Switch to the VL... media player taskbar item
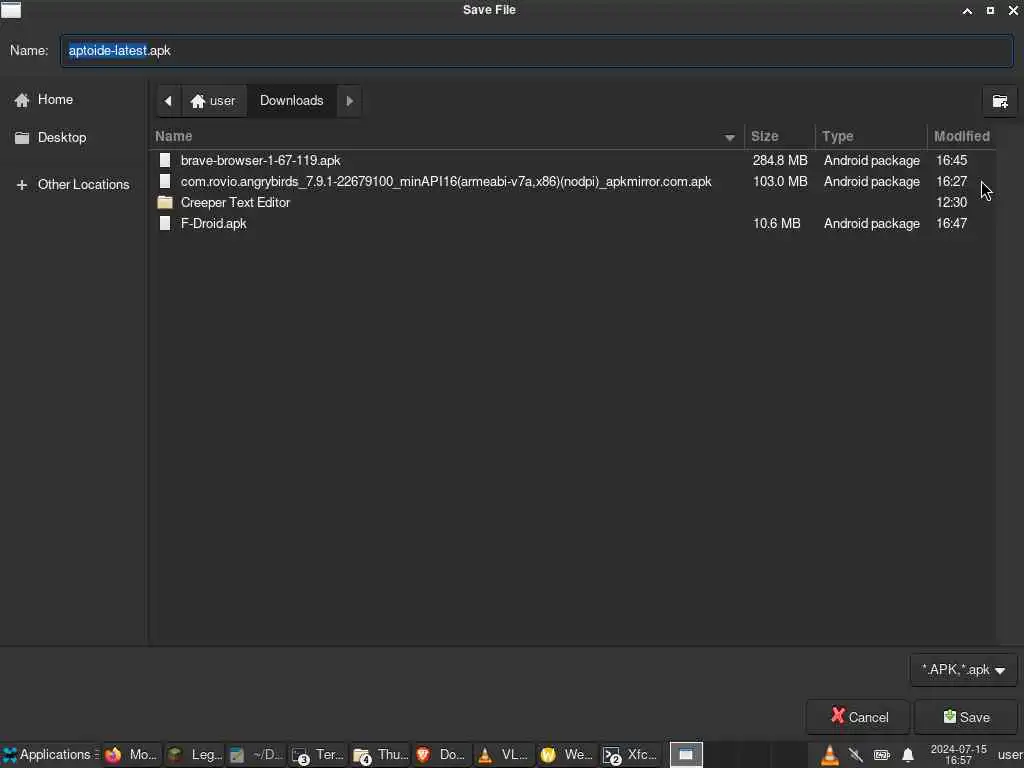Image resolution: width=1024 pixels, height=768 pixels. 504,755
